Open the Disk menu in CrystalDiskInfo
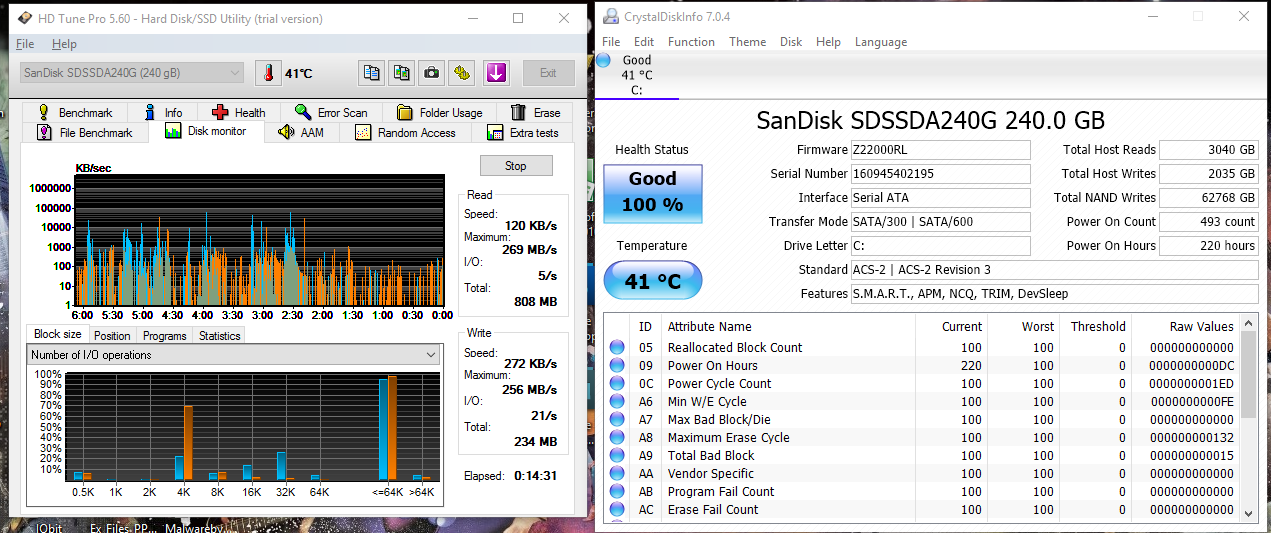This screenshot has height=533, width=1271. pyautogui.click(x=791, y=42)
